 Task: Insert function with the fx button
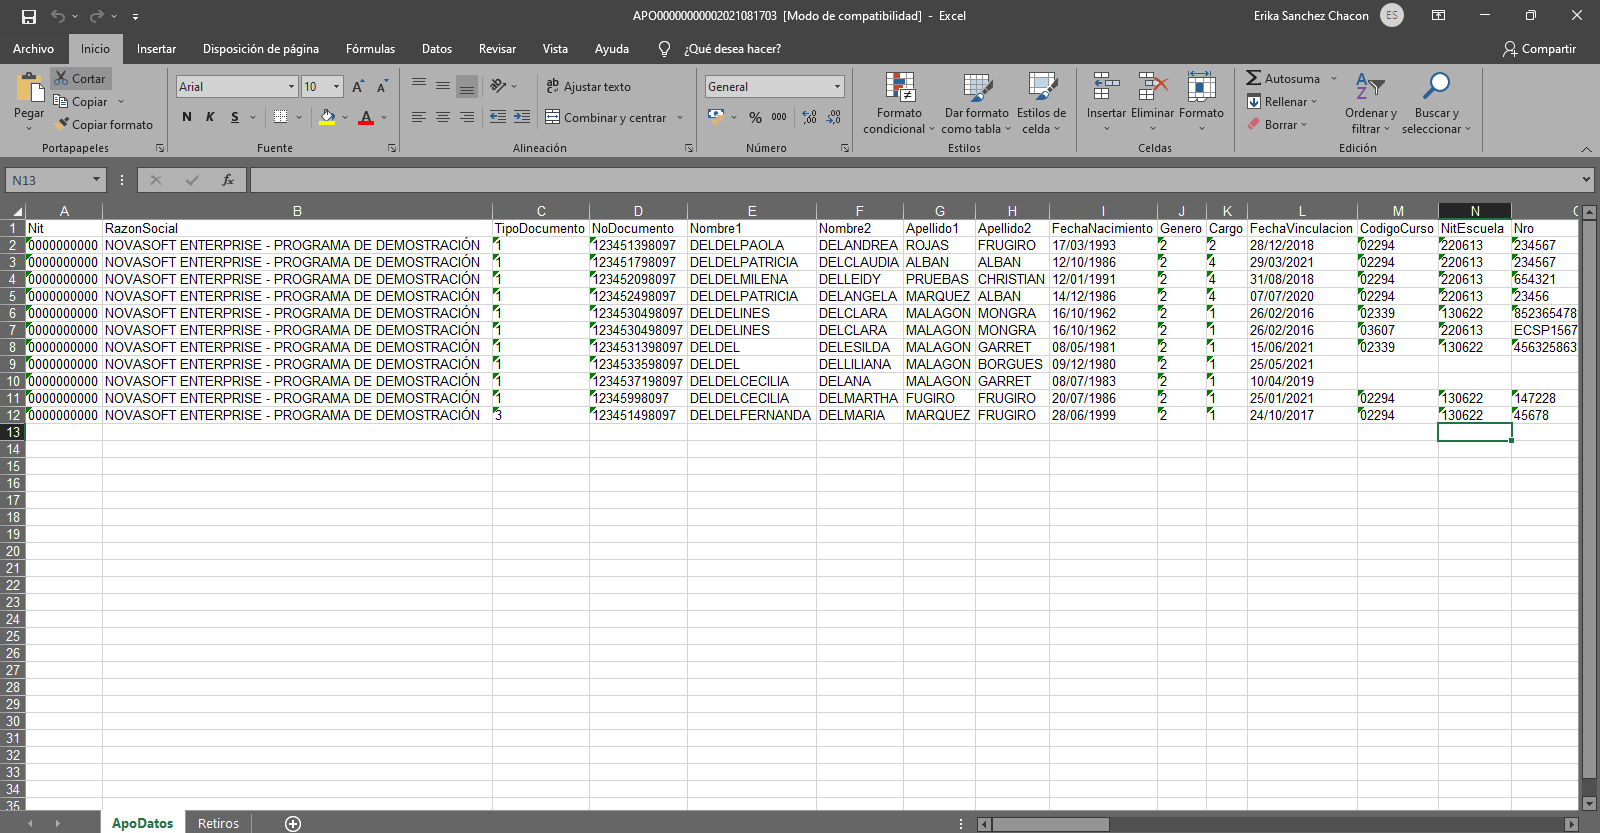pos(228,180)
